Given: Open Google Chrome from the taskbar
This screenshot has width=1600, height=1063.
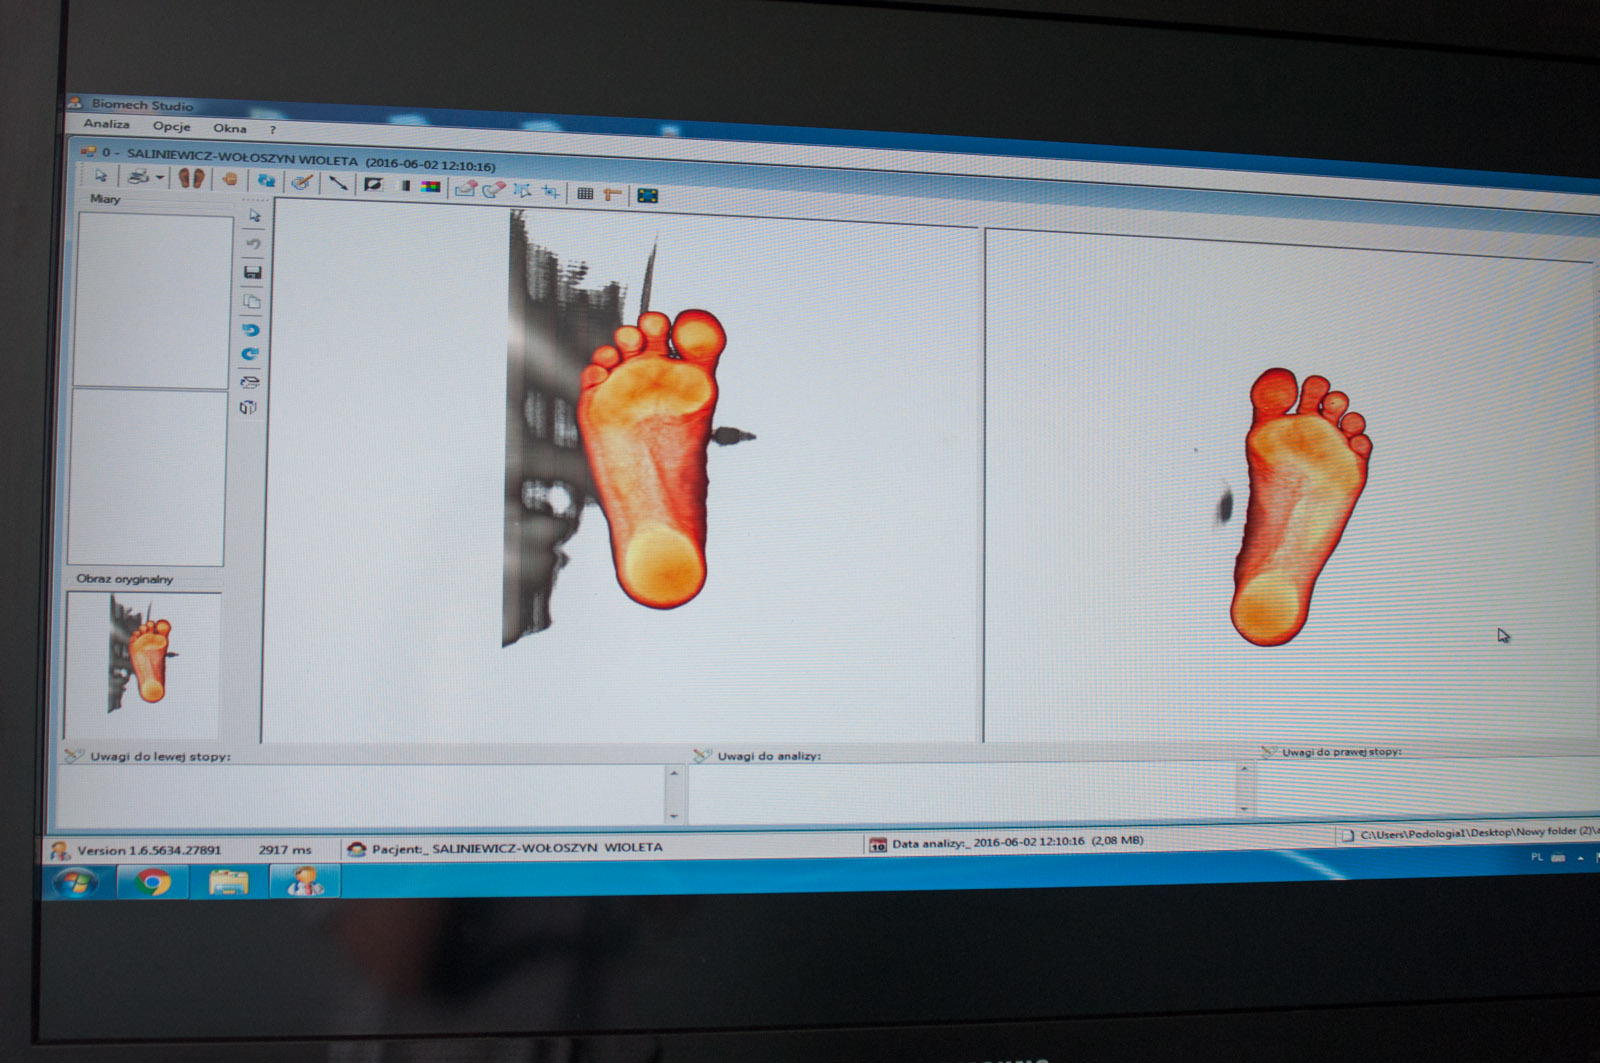Looking at the screenshot, I should [x=152, y=882].
